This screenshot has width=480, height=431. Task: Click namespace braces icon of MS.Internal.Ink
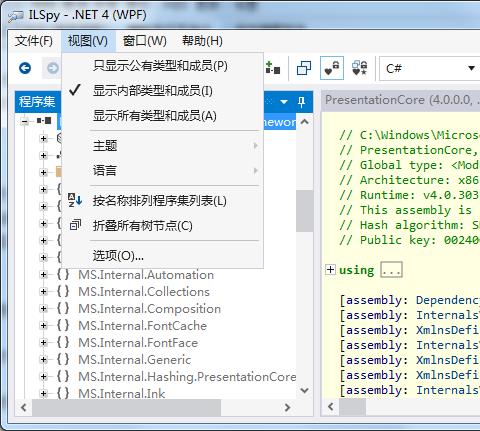pos(63,394)
